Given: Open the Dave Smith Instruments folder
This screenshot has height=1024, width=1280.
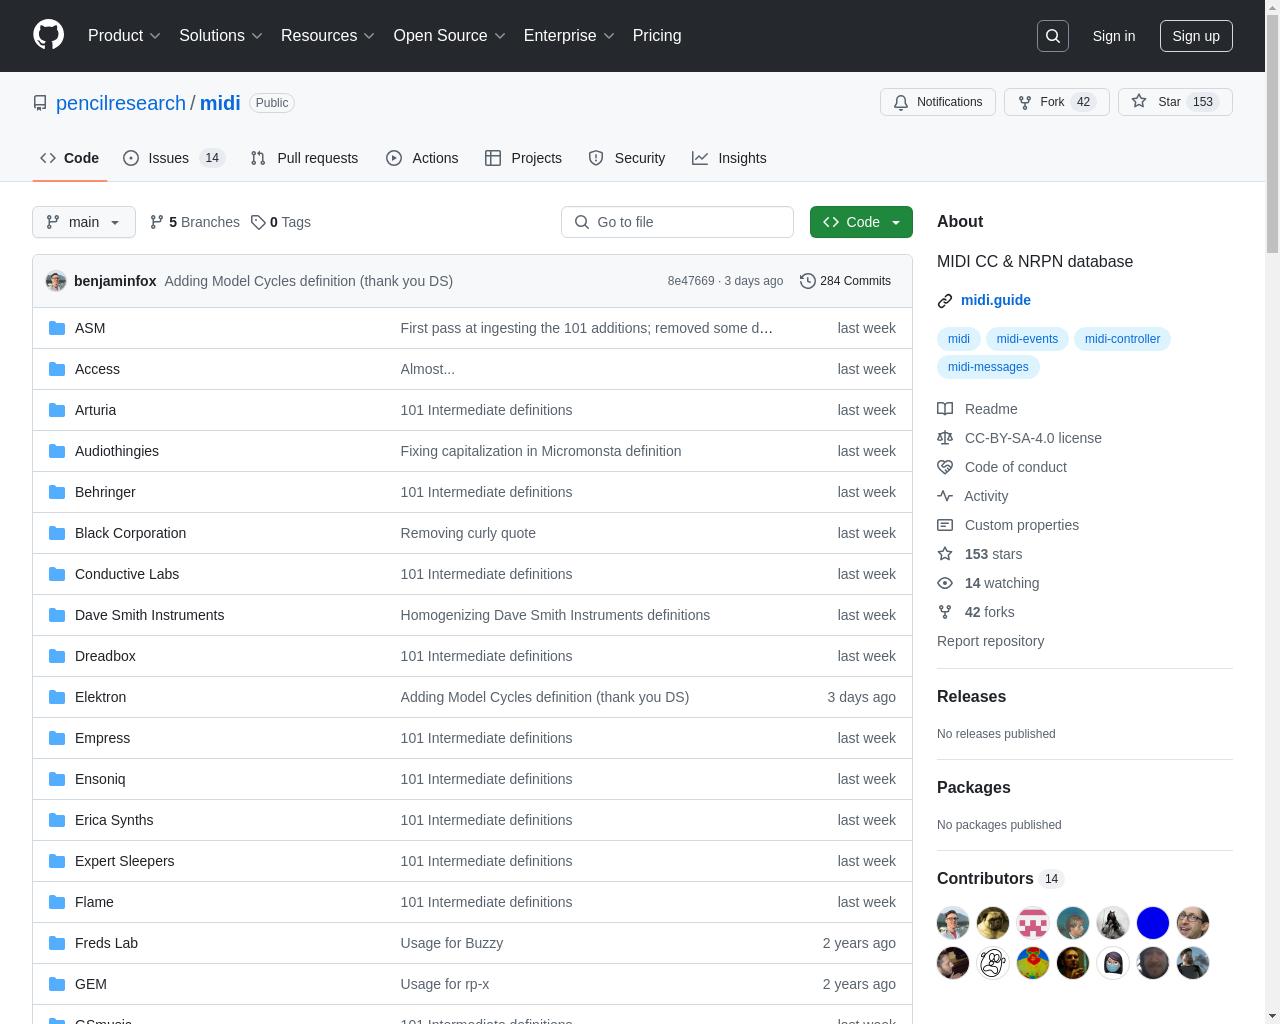Looking at the screenshot, I should click(x=149, y=615).
